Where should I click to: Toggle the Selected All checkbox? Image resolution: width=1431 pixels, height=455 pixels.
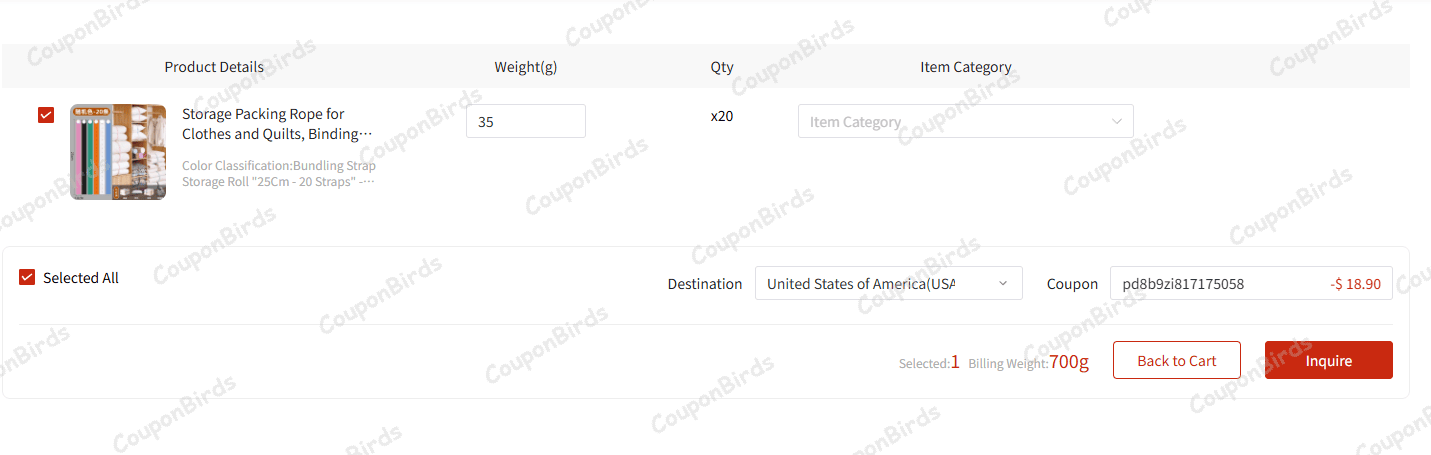click(27, 277)
